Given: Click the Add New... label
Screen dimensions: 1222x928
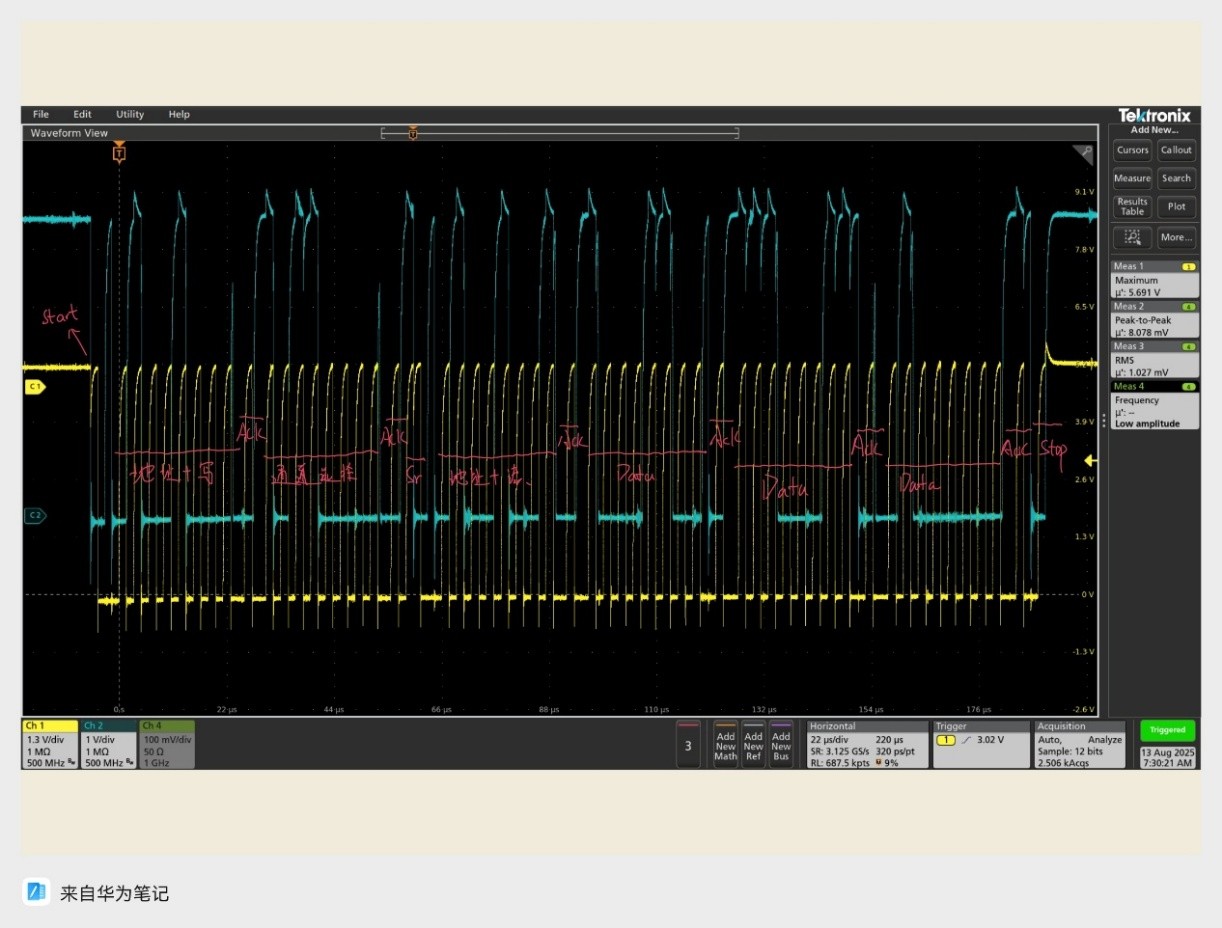Looking at the screenshot, I should (x=1154, y=129).
